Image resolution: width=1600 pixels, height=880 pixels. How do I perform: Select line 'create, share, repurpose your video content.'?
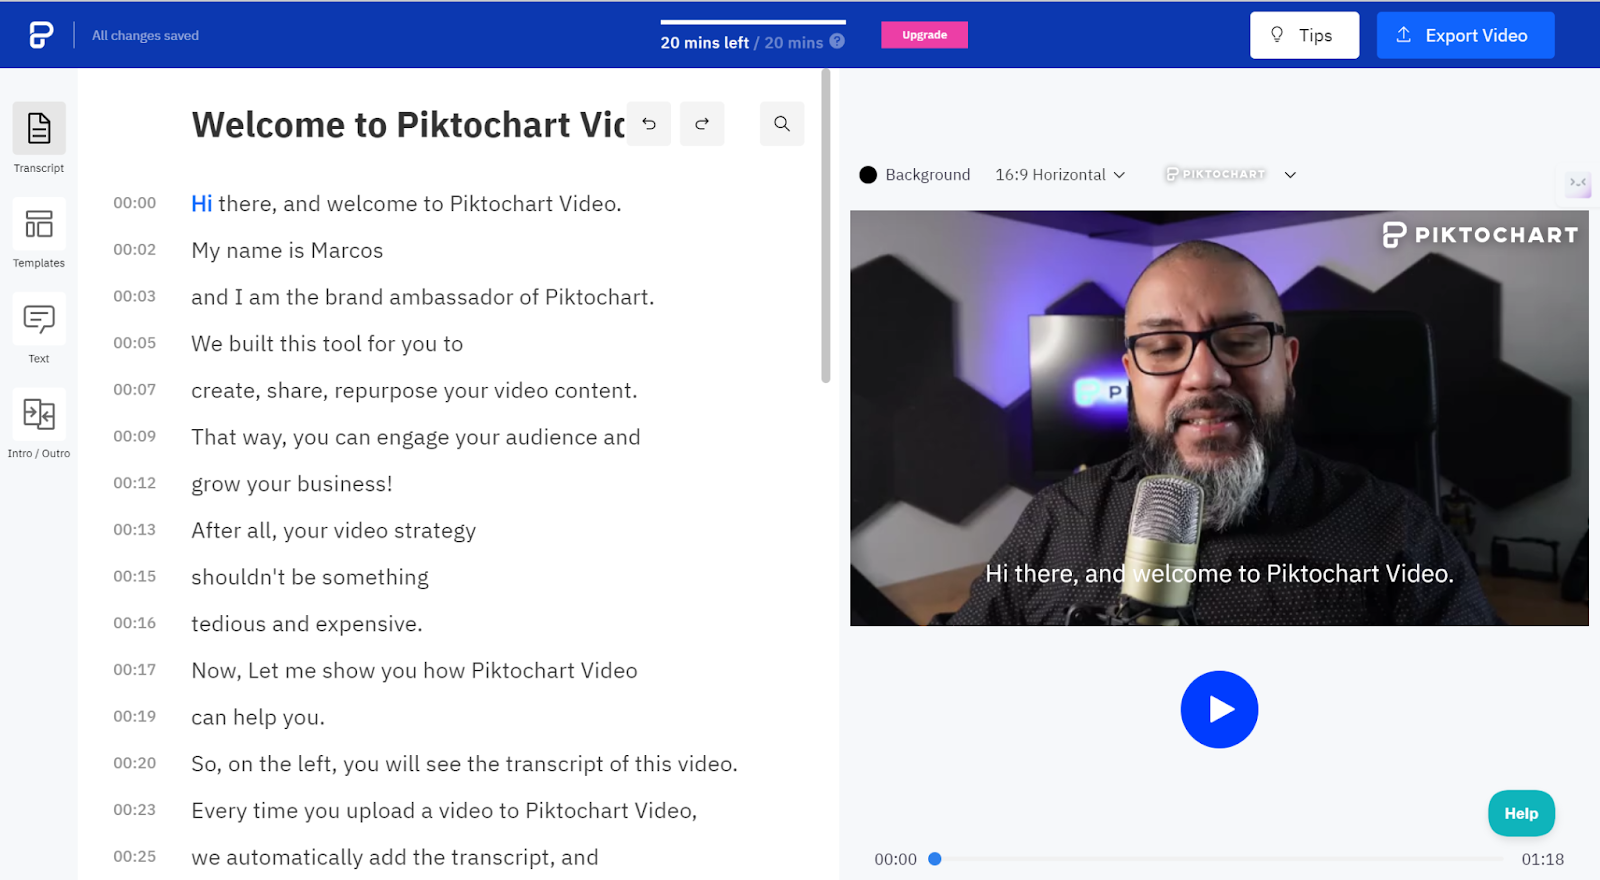tap(414, 391)
